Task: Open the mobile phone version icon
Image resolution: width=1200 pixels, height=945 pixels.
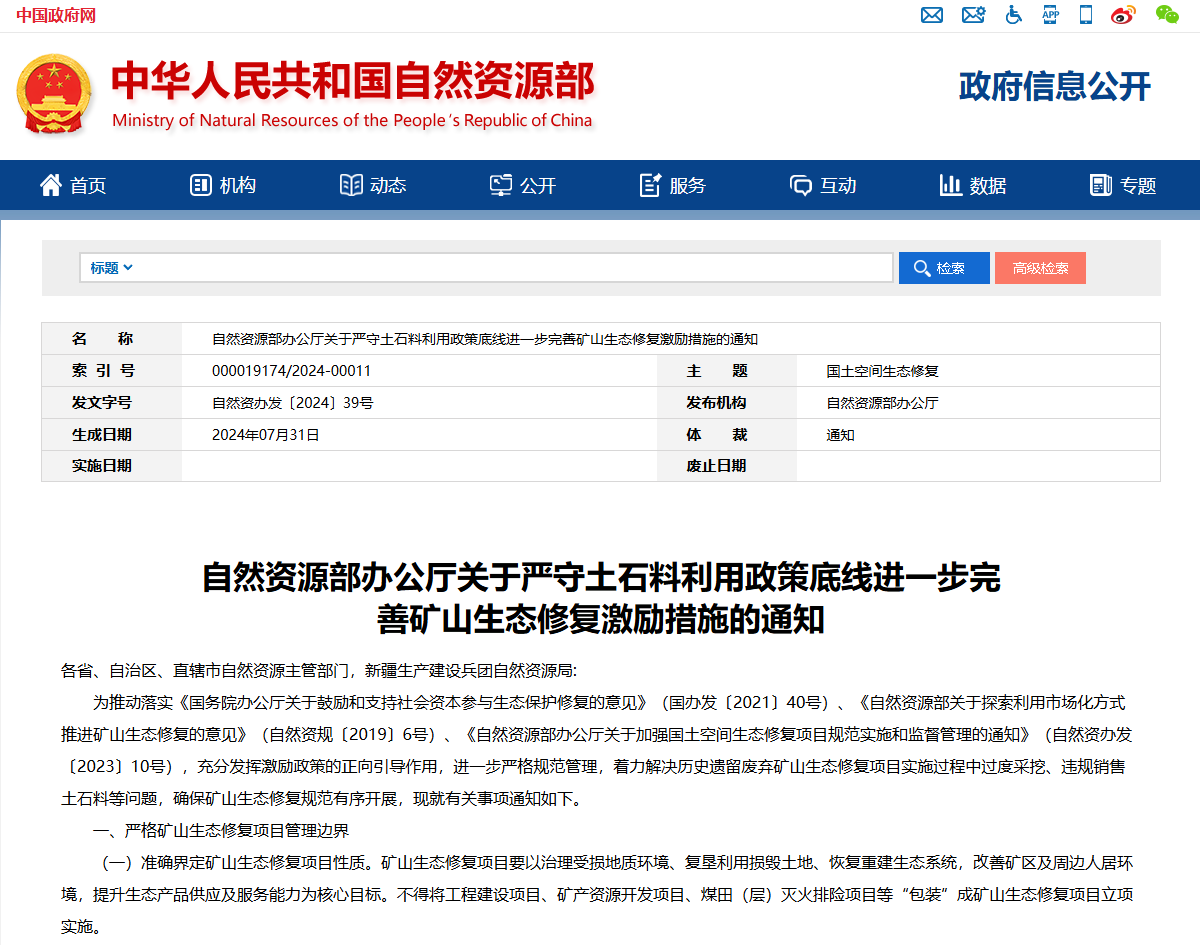Action: pos(1085,15)
